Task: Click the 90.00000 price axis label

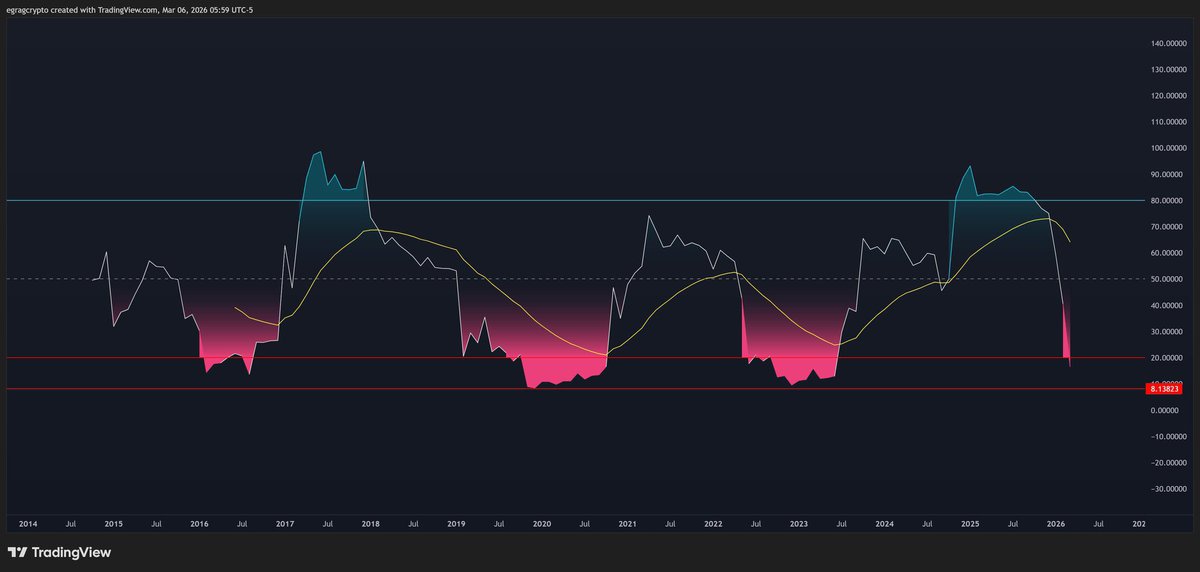Action: click(1169, 174)
